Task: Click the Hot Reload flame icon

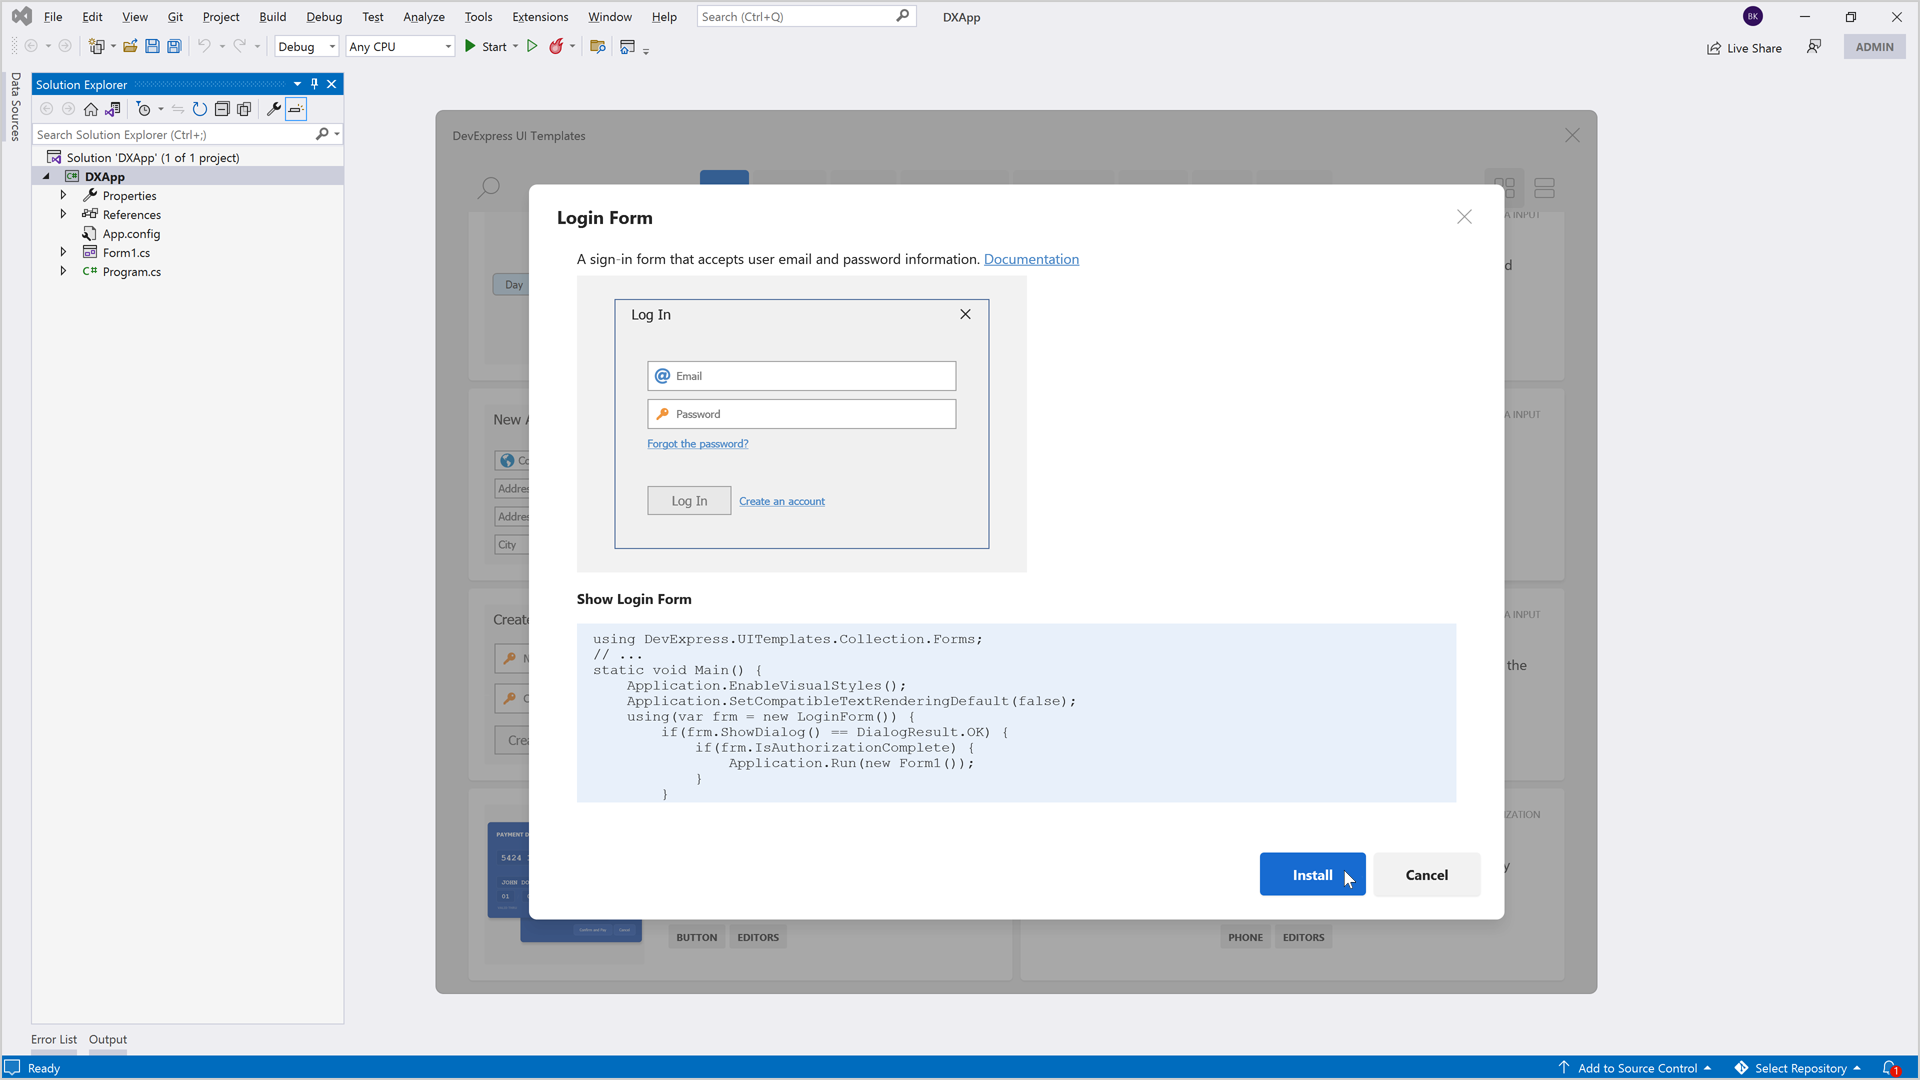Action: pyautogui.click(x=556, y=46)
